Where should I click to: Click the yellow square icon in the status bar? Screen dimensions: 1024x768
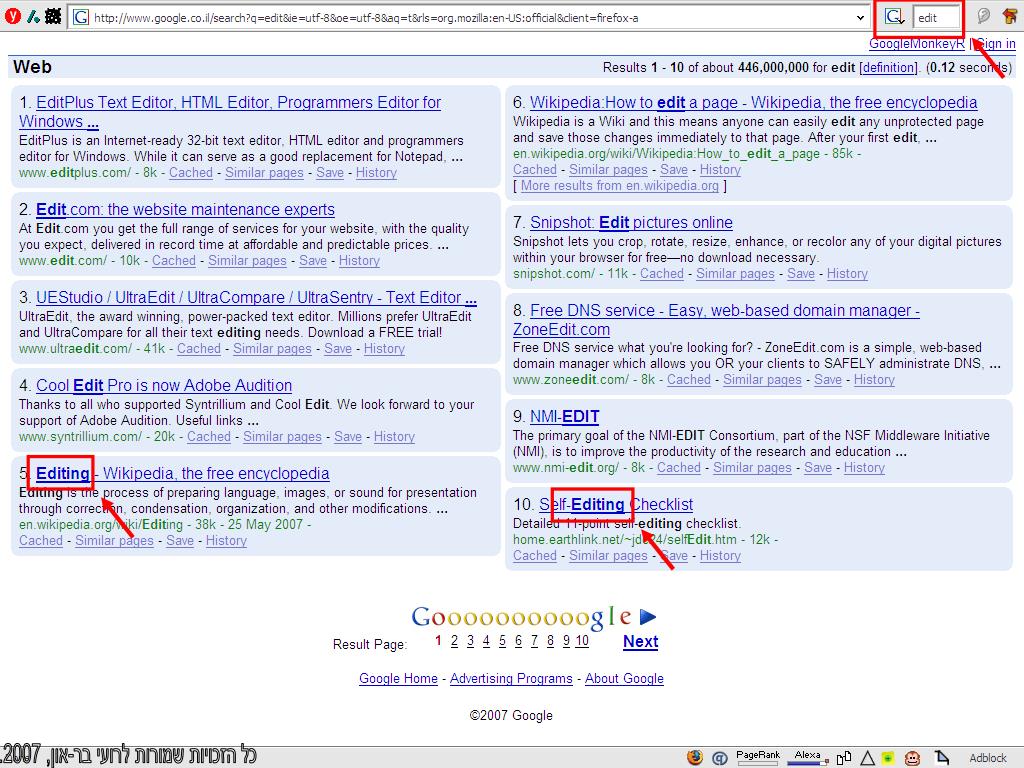(888, 758)
